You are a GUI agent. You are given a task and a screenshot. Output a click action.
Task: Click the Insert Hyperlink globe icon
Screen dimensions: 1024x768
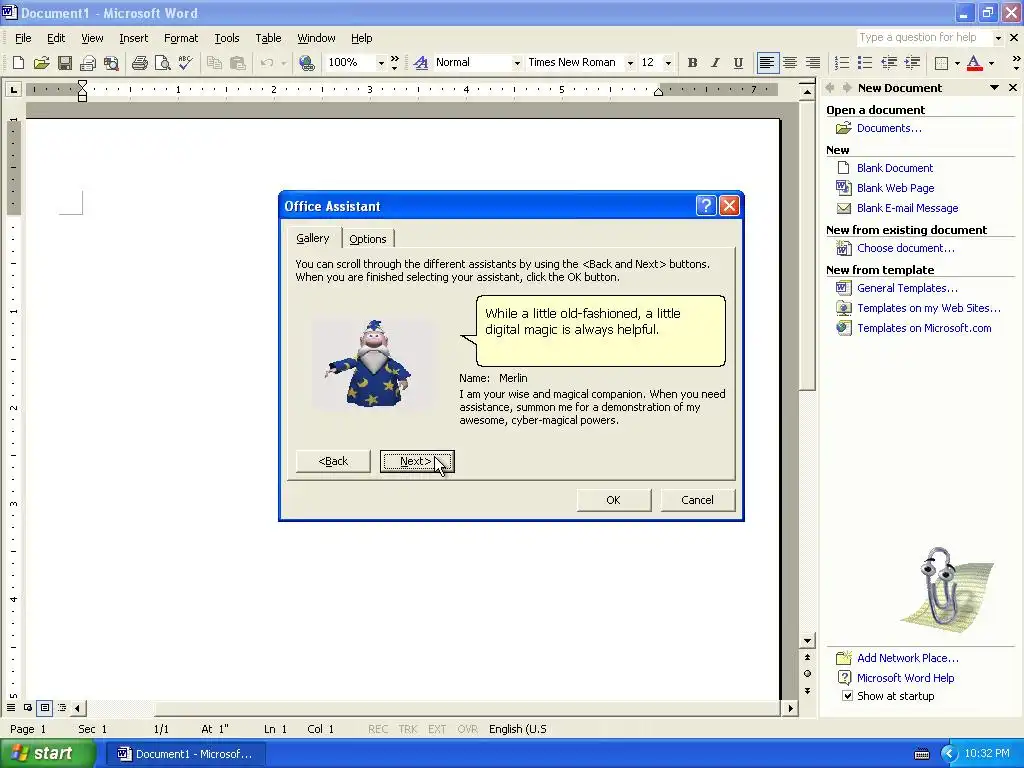coord(306,63)
